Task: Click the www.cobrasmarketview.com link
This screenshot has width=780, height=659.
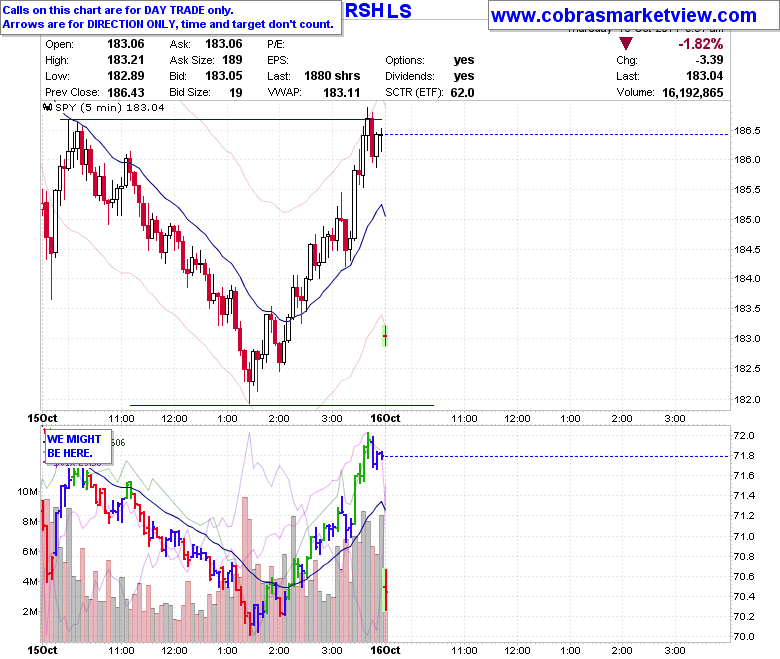Action: coord(623,16)
